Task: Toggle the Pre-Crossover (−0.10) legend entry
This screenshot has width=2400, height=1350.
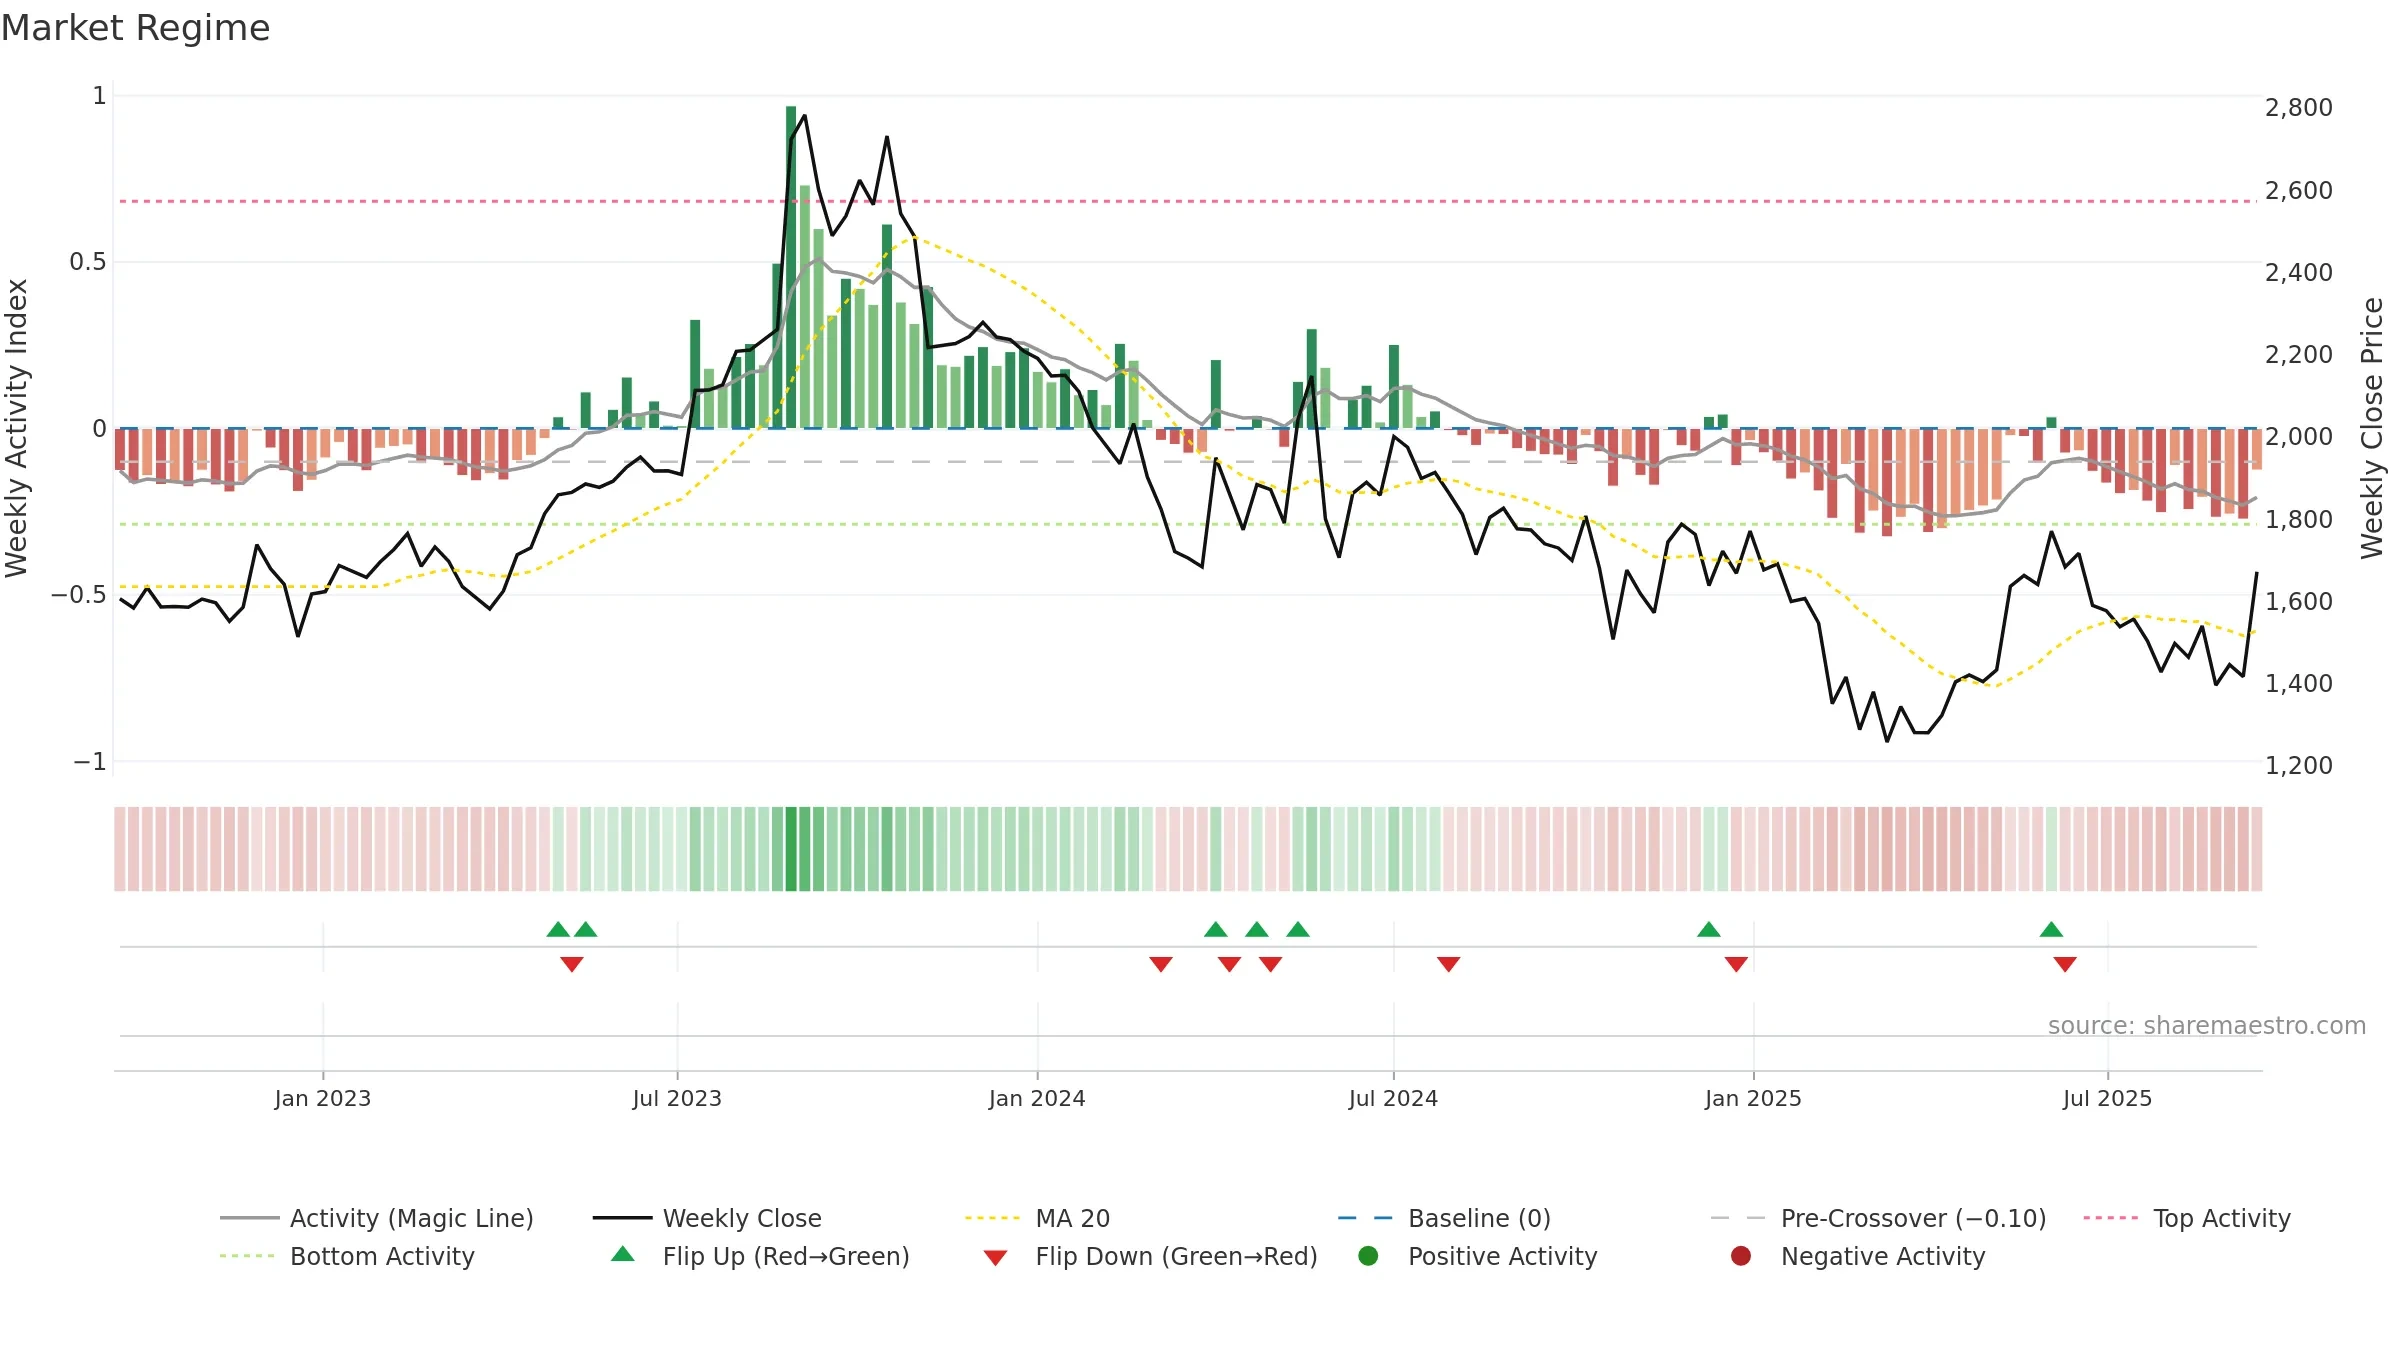Action: [1878, 1218]
